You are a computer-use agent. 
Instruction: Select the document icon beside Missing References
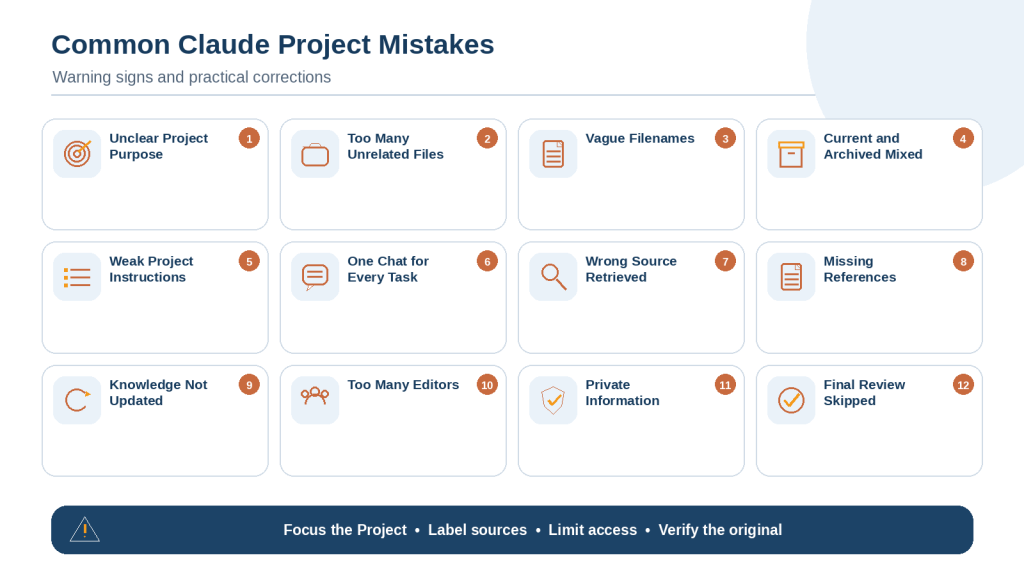pos(791,277)
